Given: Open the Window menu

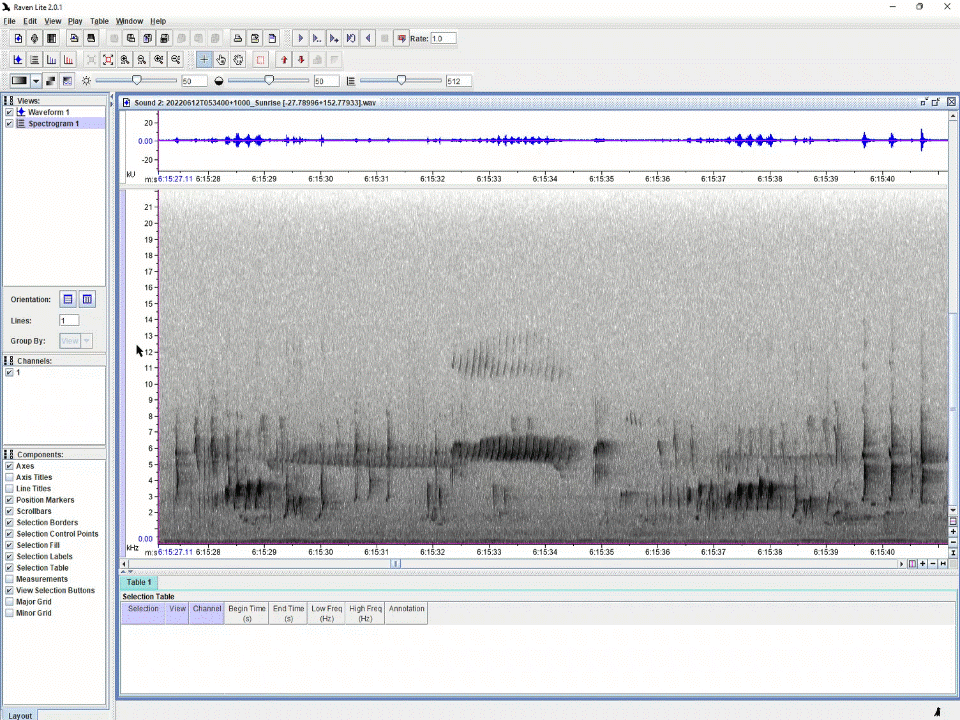Looking at the screenshot, I should click(129, 21).
